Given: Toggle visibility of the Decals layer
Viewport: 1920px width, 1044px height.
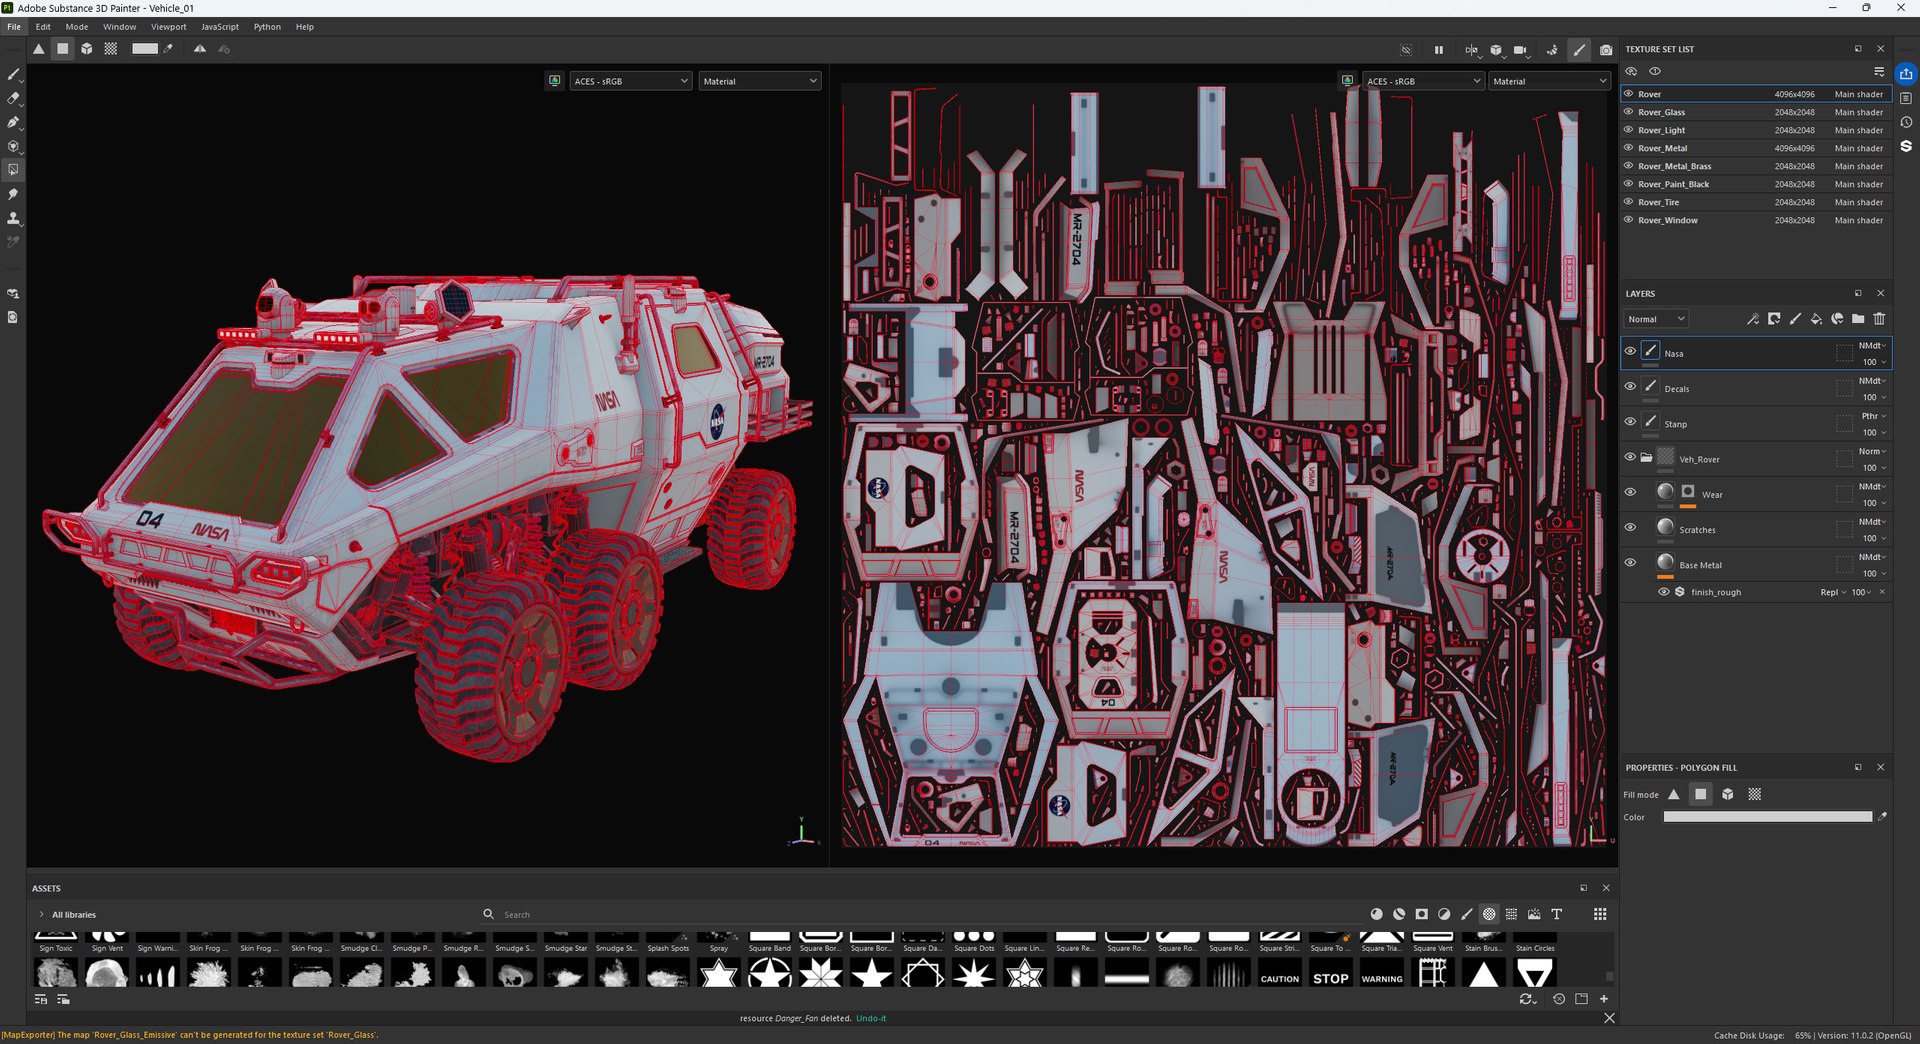Looking at the screenshot, I should [x=1630, y=386].
